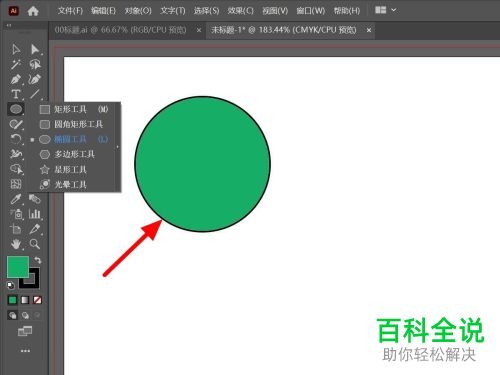
Task: Select the Rotate tool
Action: click(16, 139)
